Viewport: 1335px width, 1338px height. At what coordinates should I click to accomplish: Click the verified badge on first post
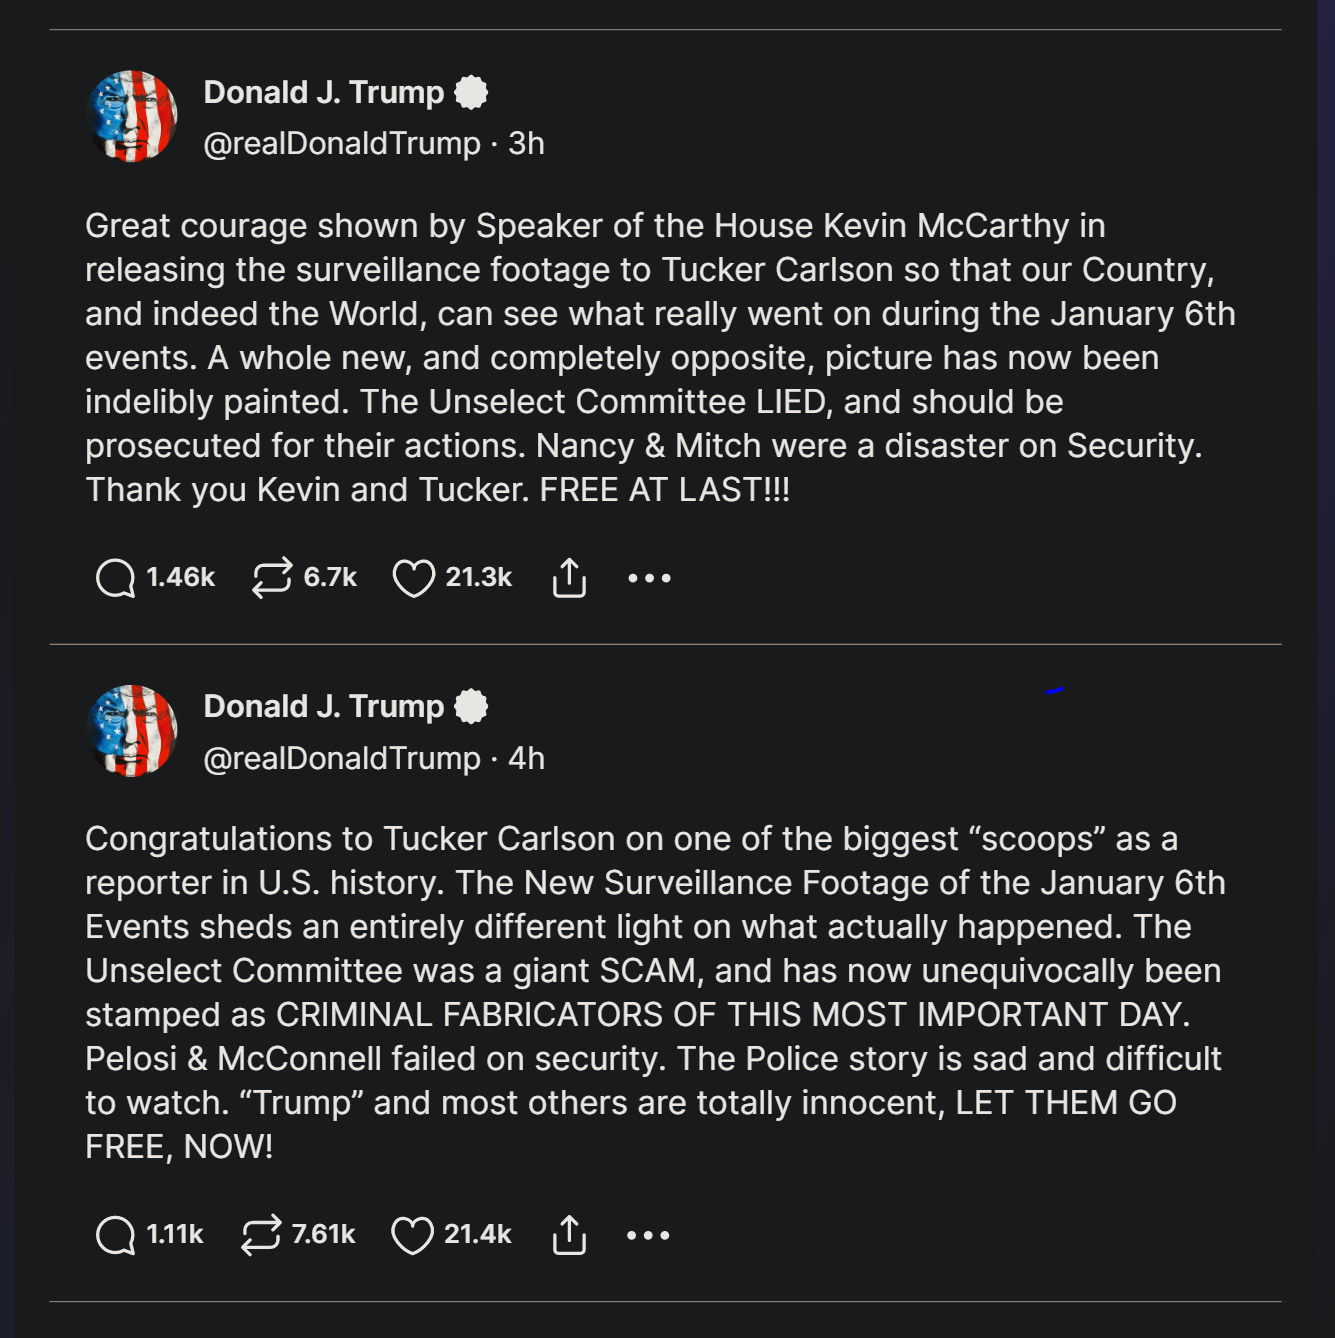[x=471, y=92]
